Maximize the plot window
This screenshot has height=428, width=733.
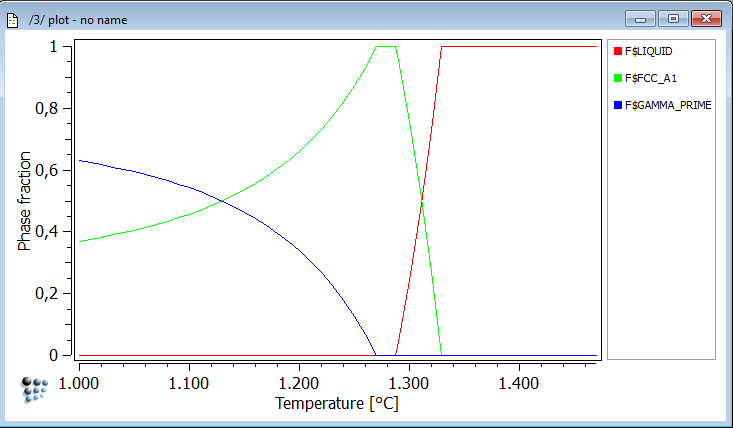click(672, 18)
